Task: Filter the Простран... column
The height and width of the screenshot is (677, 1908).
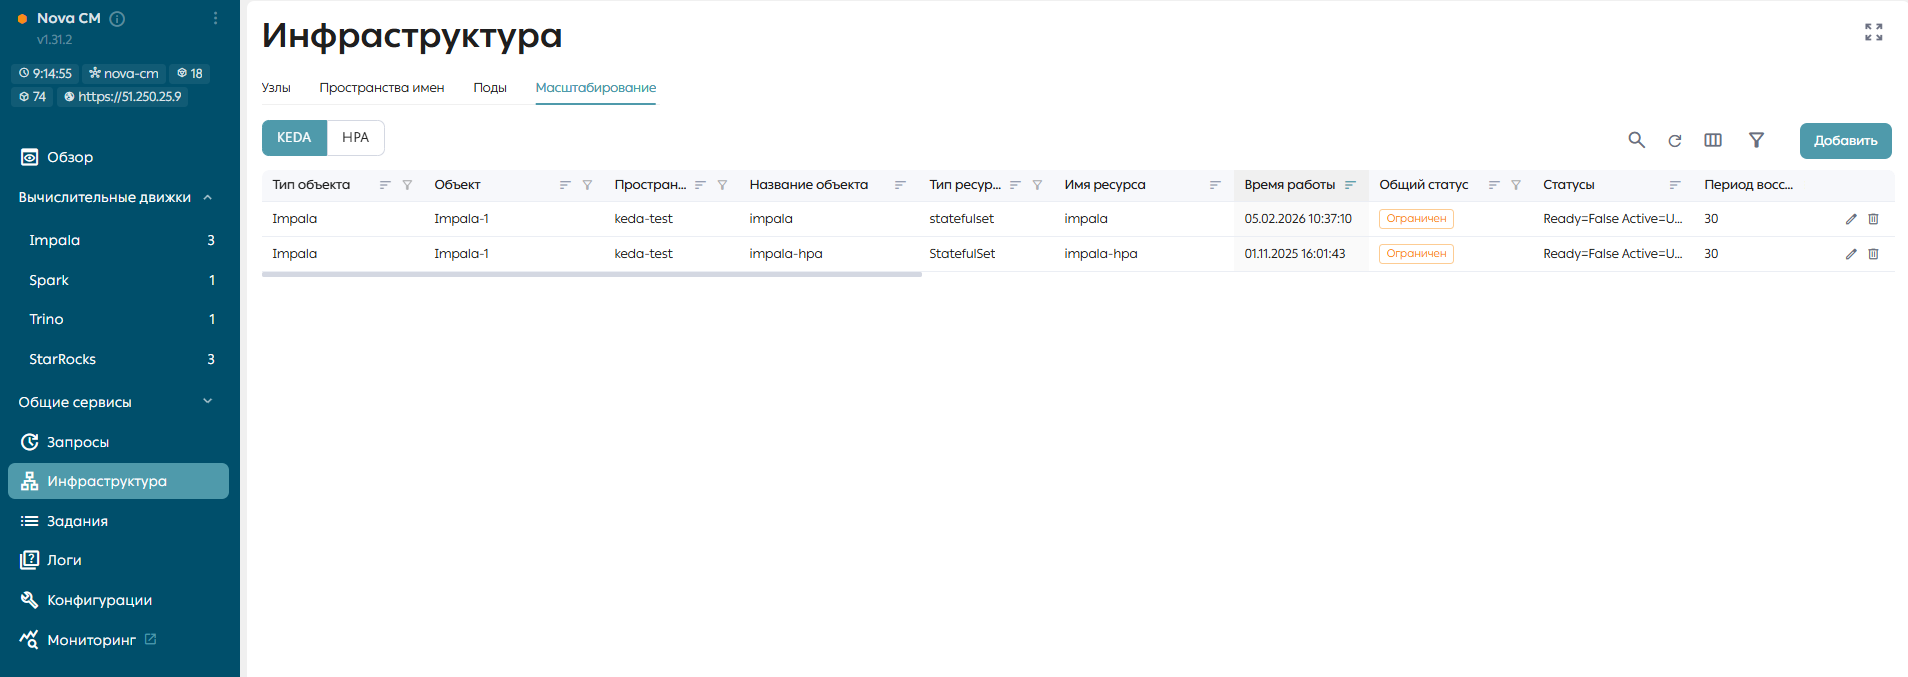Action: coord(722,185)
